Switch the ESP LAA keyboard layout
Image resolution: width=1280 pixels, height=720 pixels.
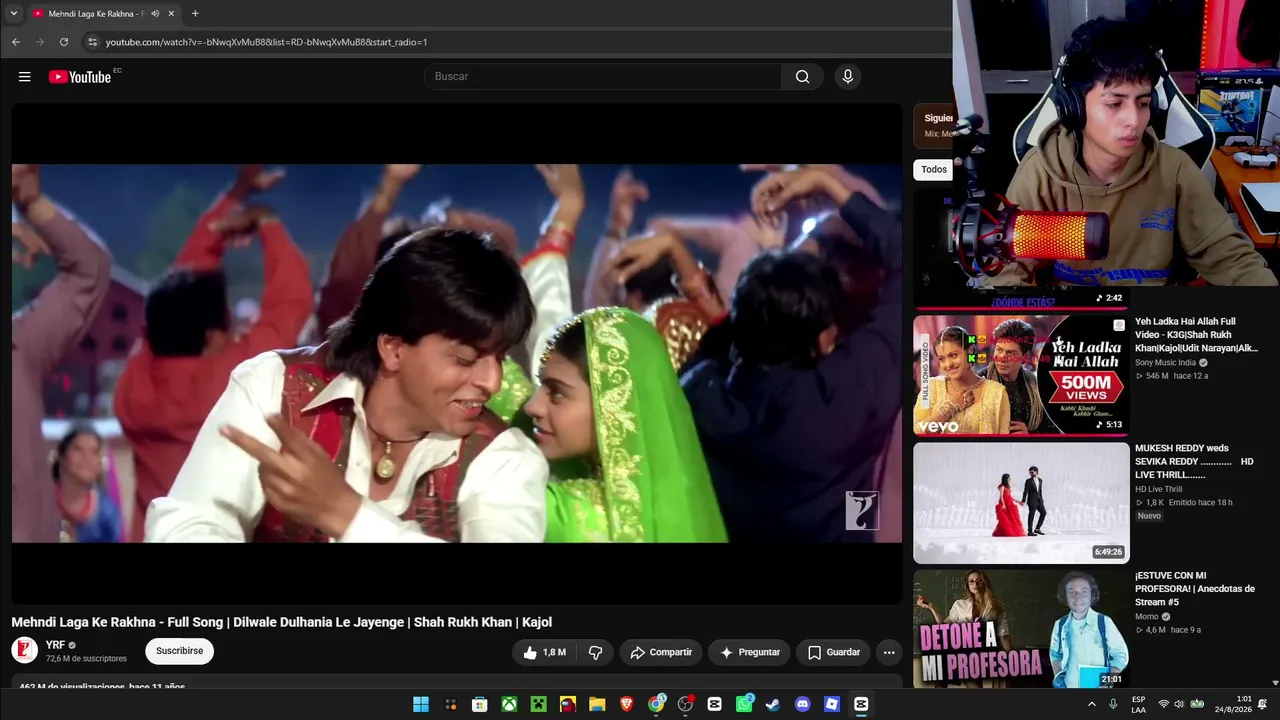(1139, 705)
